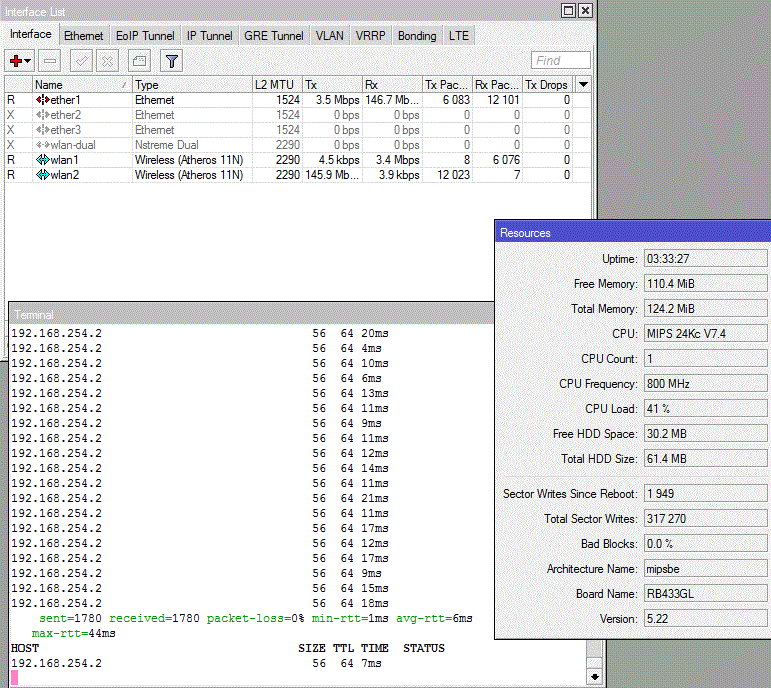Open the Bonding tab
The image size is (771, 688).
[x=417, y=36]
